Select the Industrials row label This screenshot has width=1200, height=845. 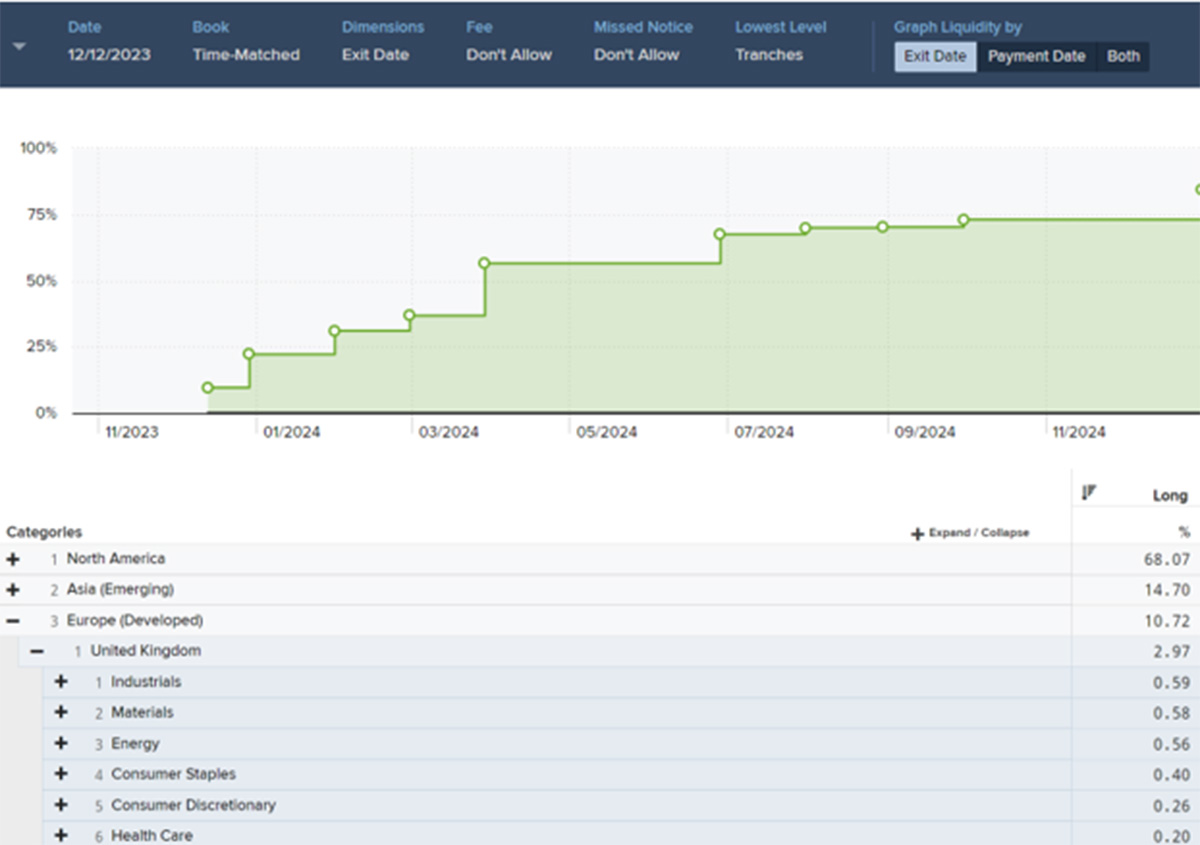pos(146,682)
